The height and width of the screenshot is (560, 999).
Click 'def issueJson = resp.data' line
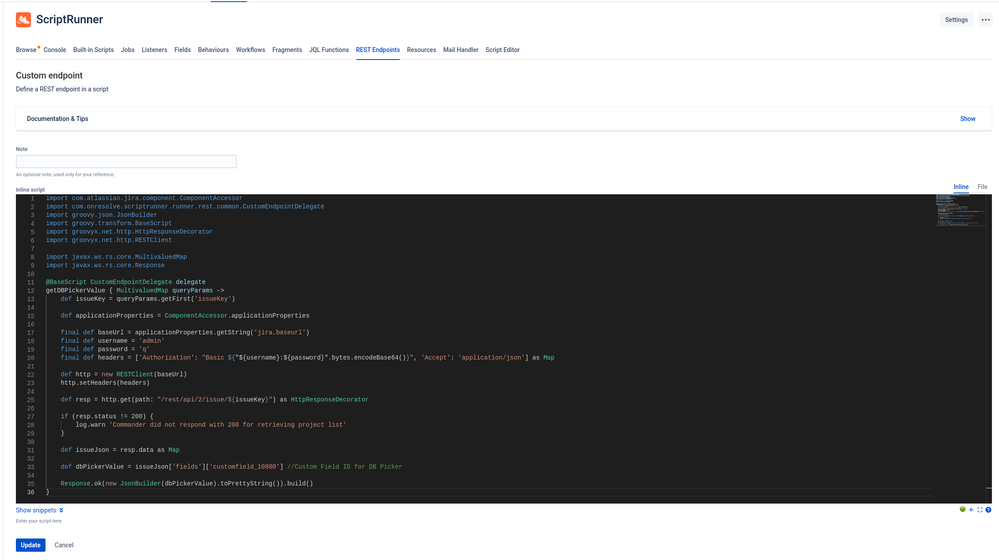[x=120, y=450]
